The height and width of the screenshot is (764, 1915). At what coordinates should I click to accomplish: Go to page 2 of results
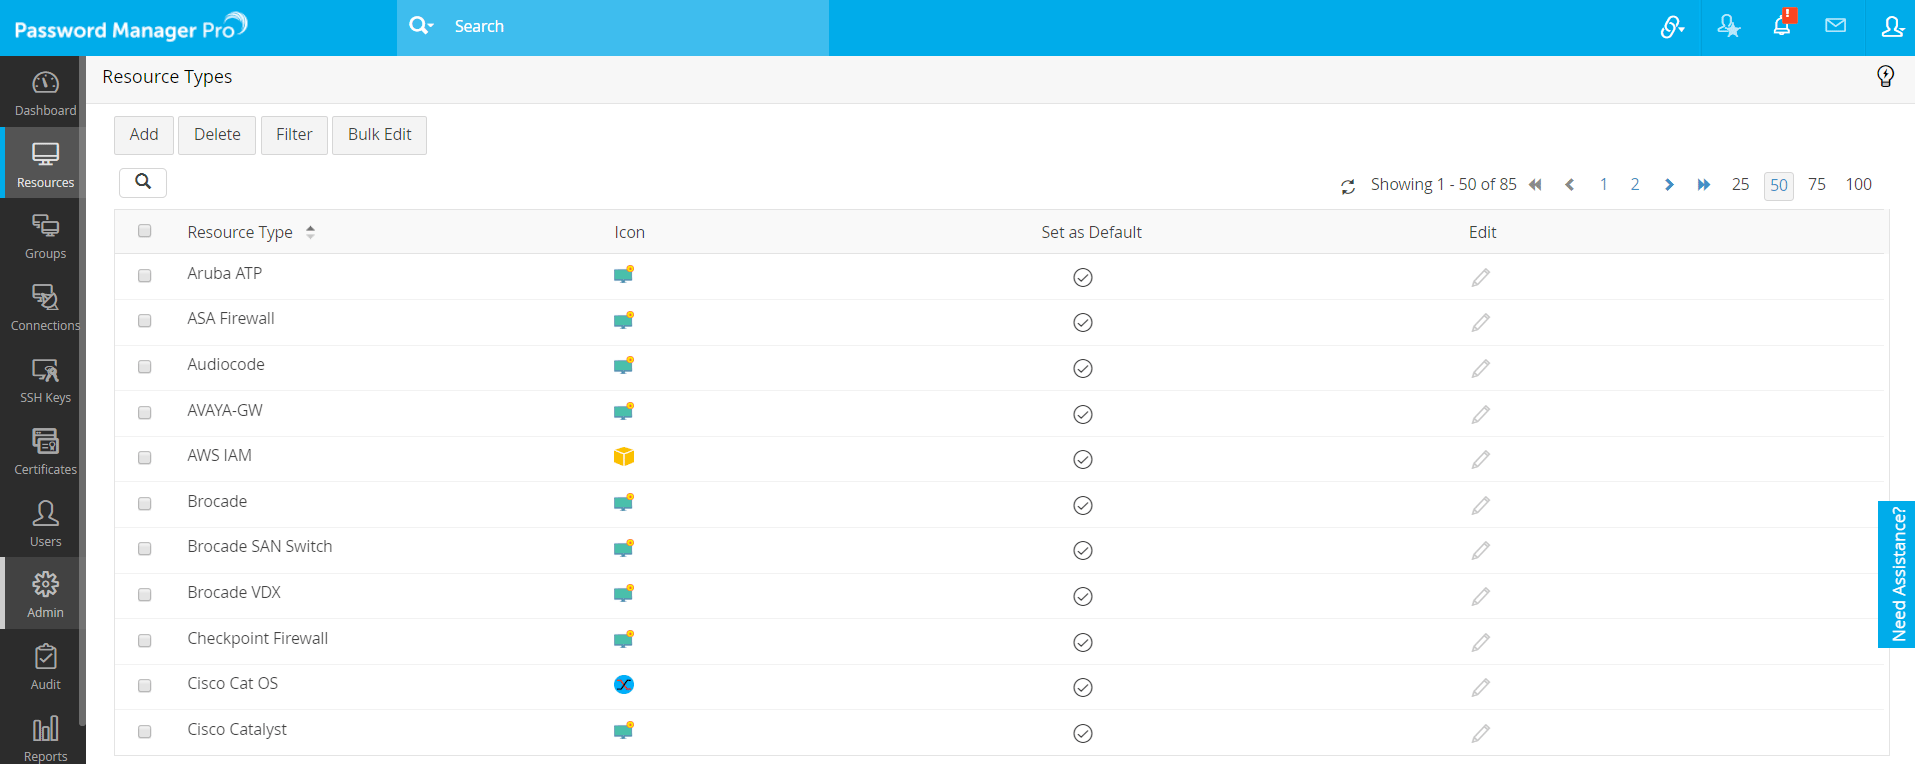[1635, 185]
